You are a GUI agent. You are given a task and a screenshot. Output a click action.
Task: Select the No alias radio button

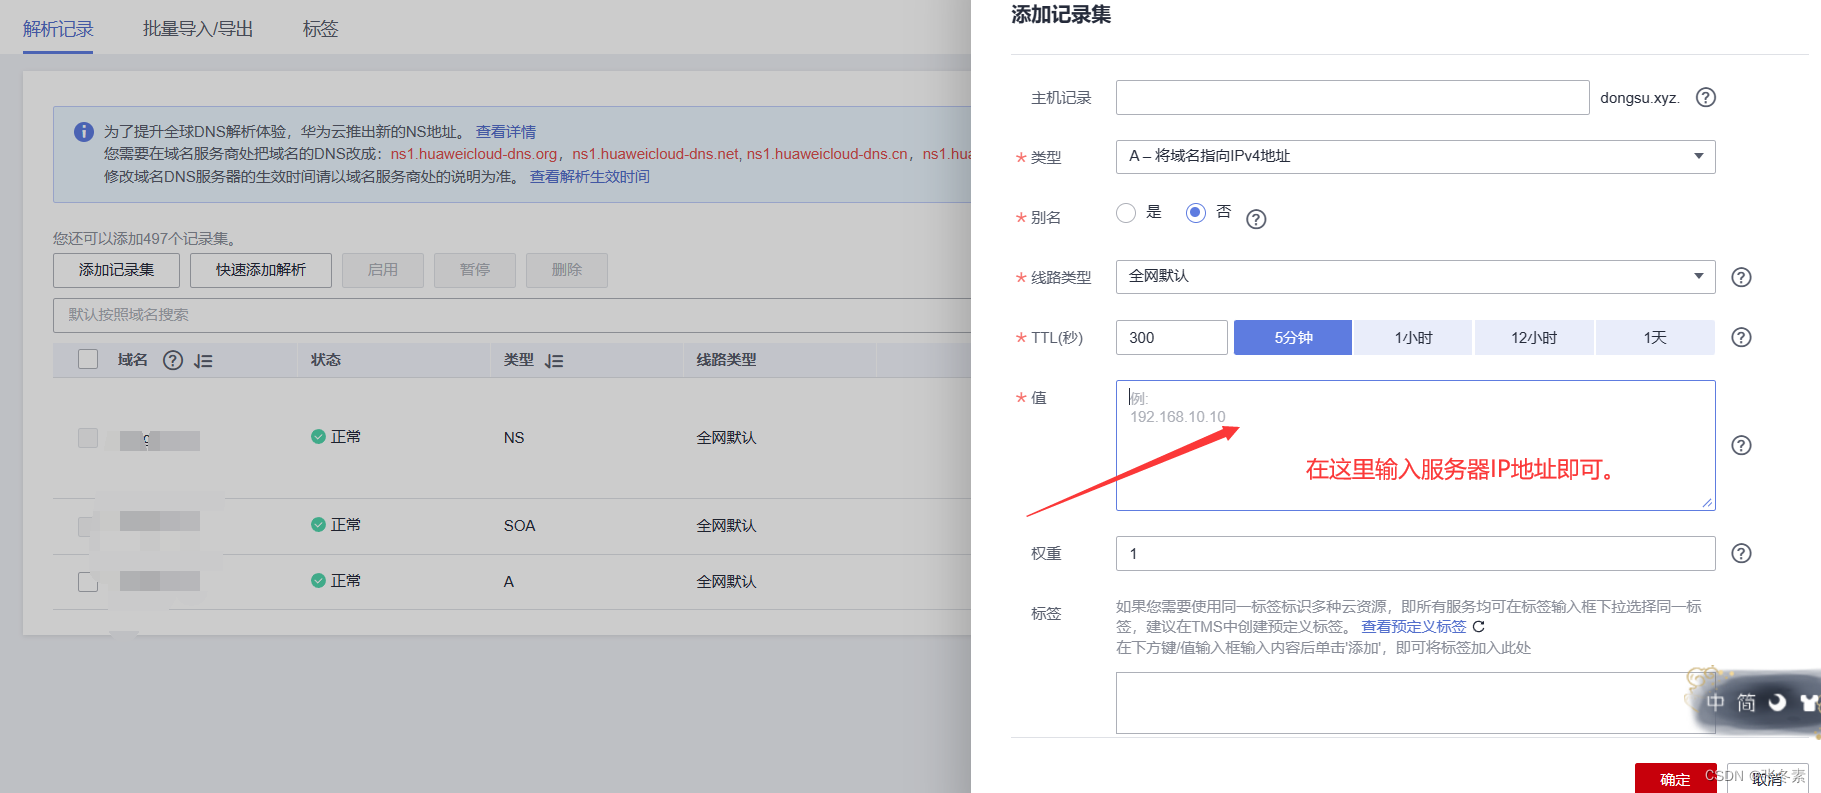(1195, 213)
